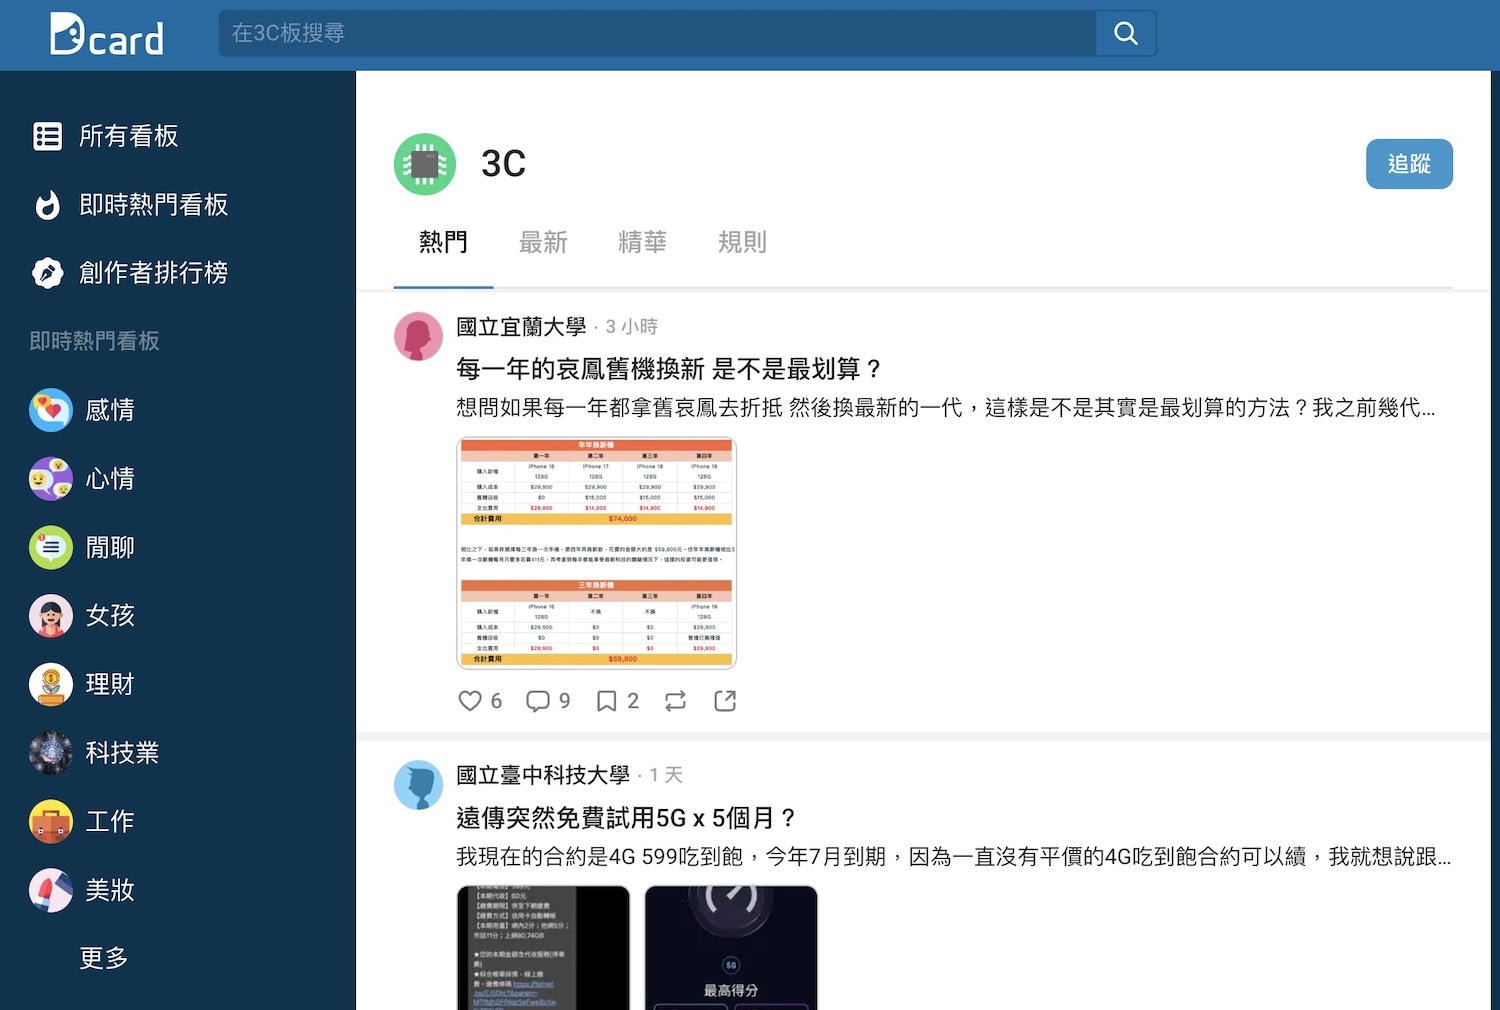
Task: Click the 科技業 sidebar label
Action: tap(122, 753)
